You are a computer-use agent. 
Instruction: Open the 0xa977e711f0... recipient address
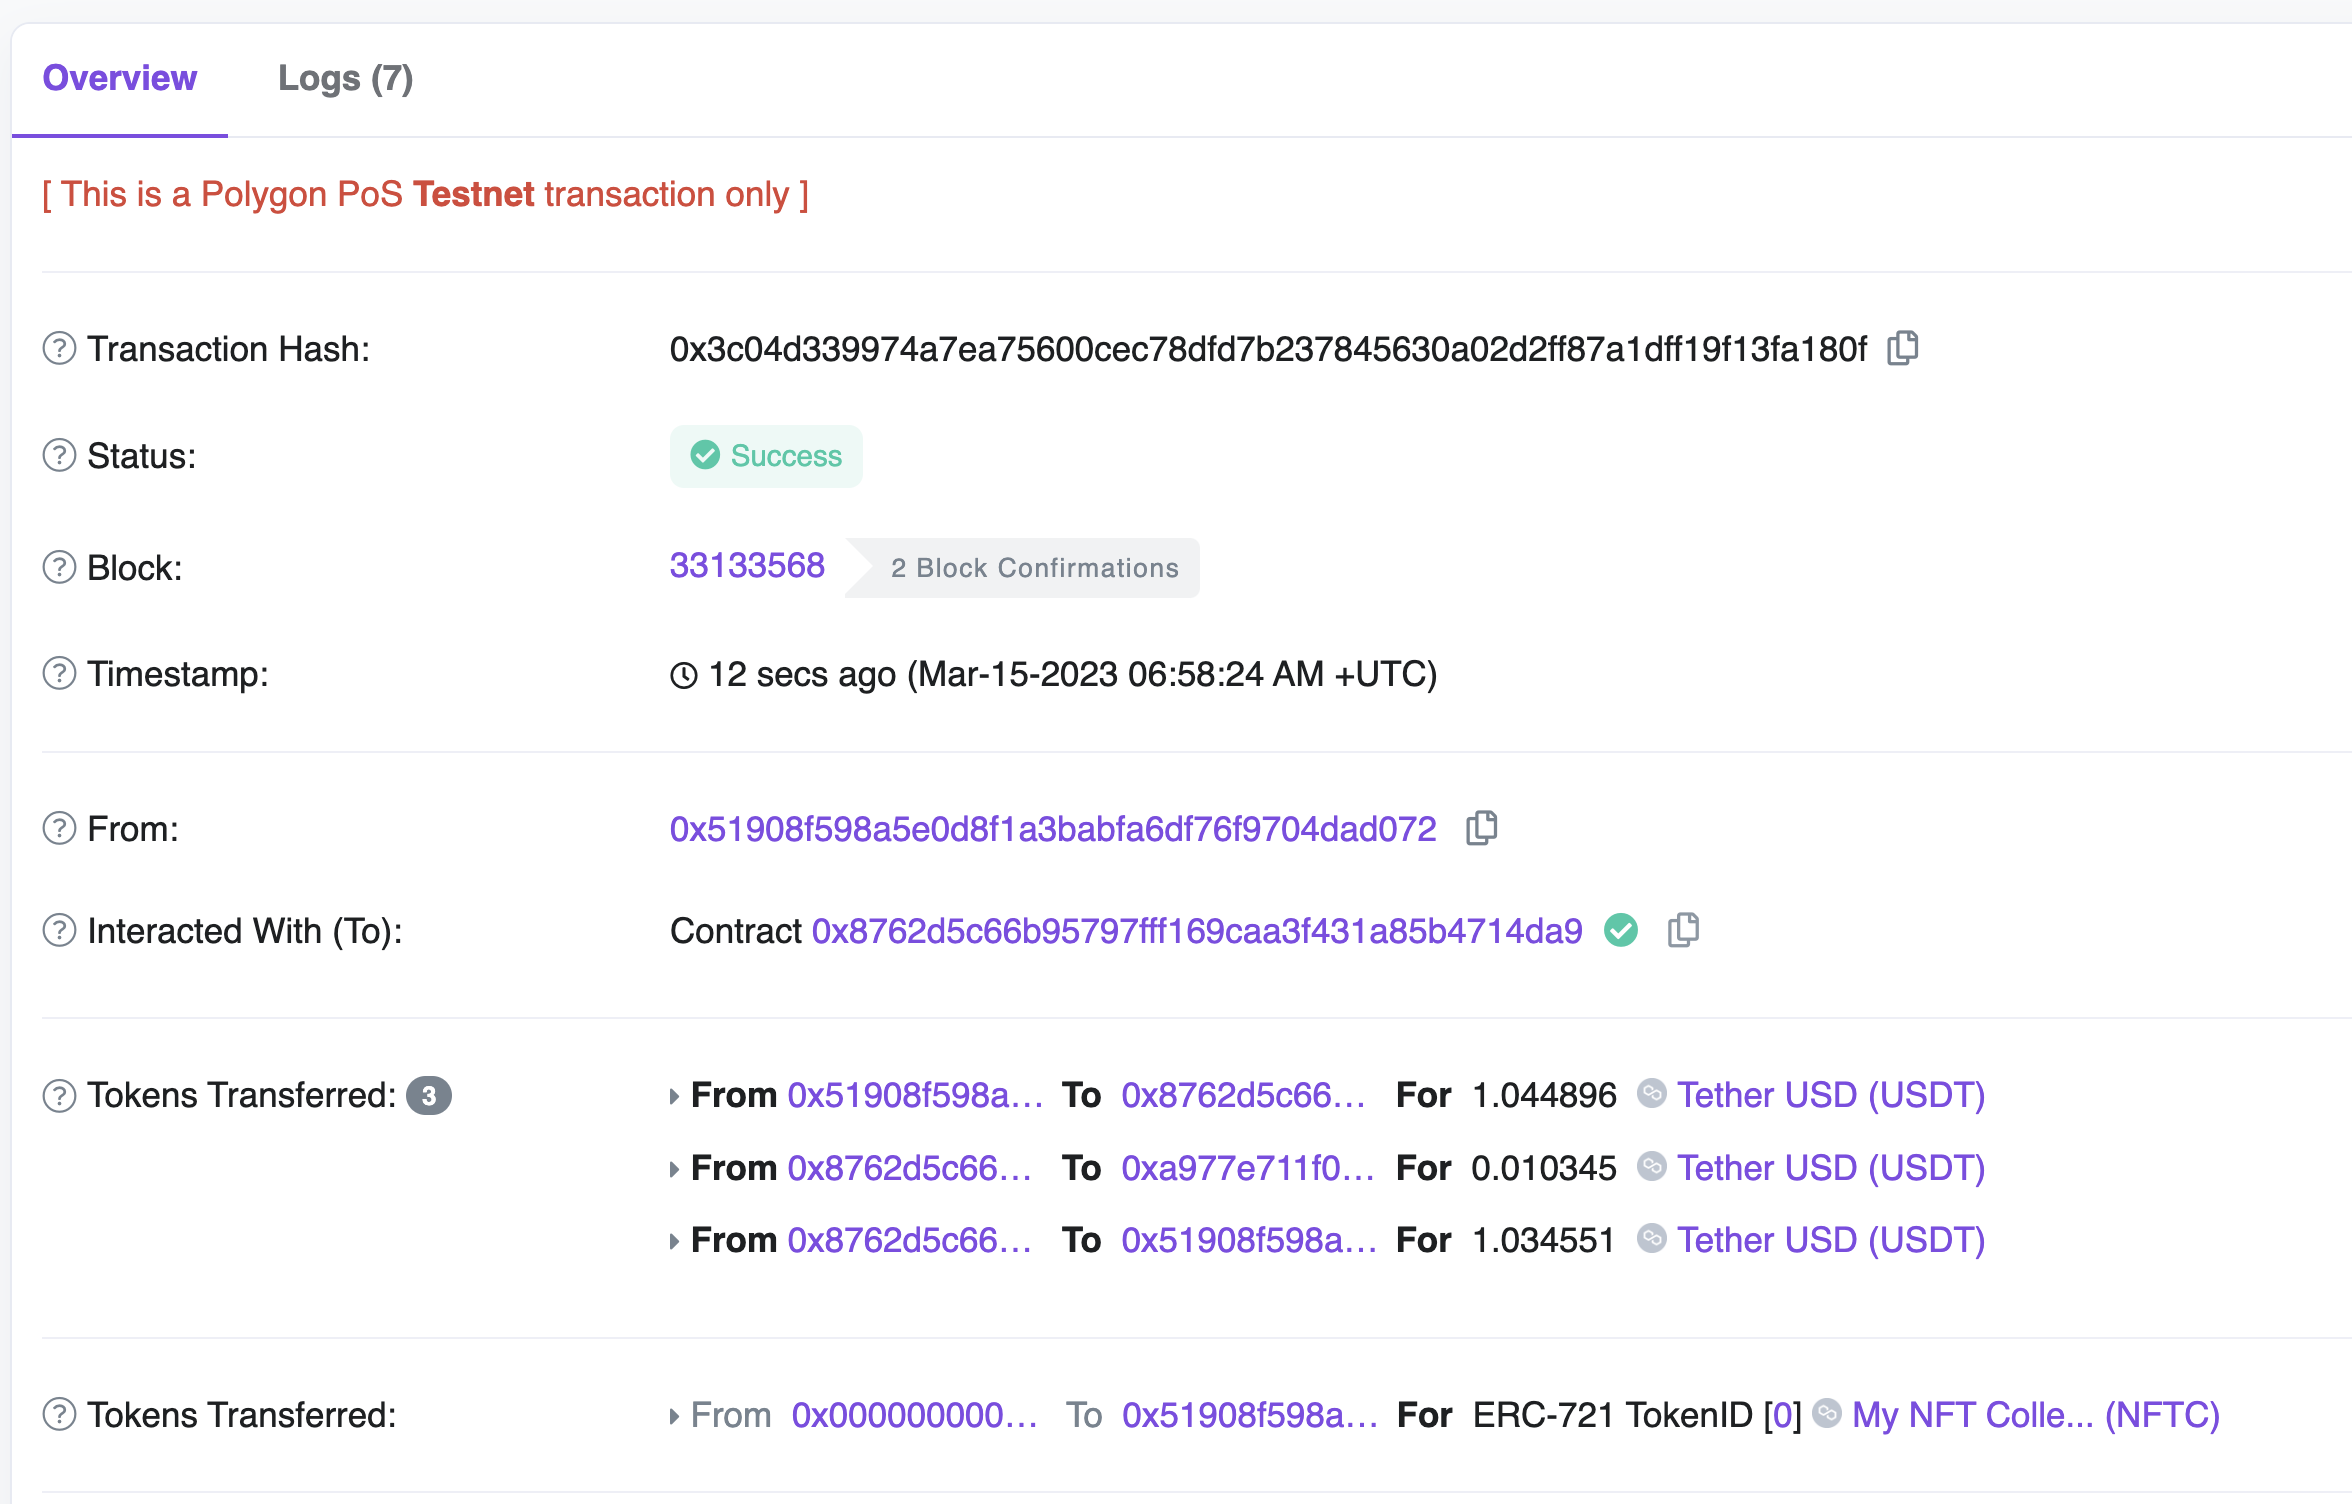pos(1246,1168)
